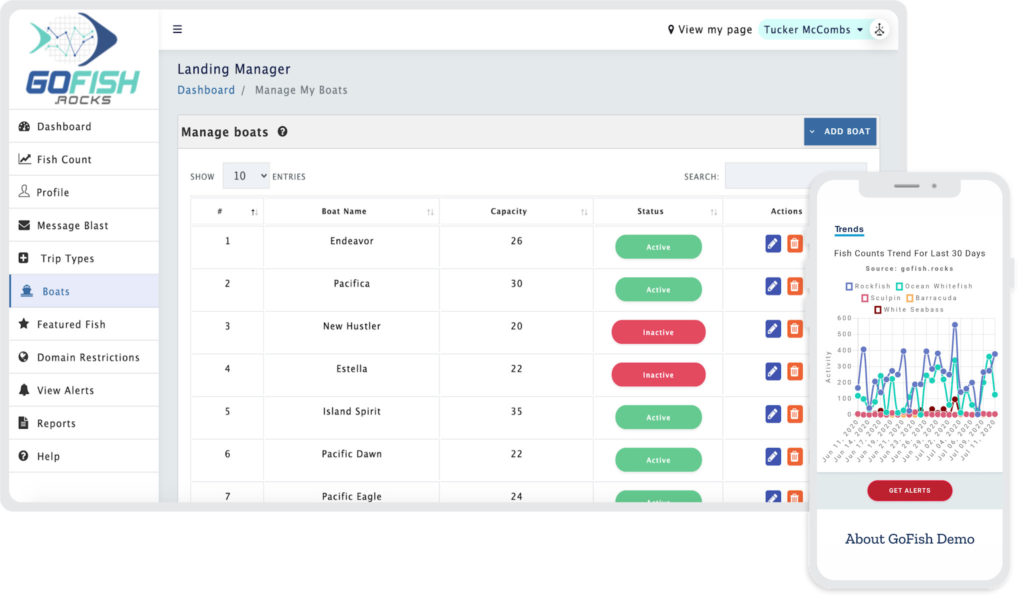The height and width of the screenshot is (601, 1024).
Task: Click the delete trash icon for Pacifica
Action: (794, 286)
